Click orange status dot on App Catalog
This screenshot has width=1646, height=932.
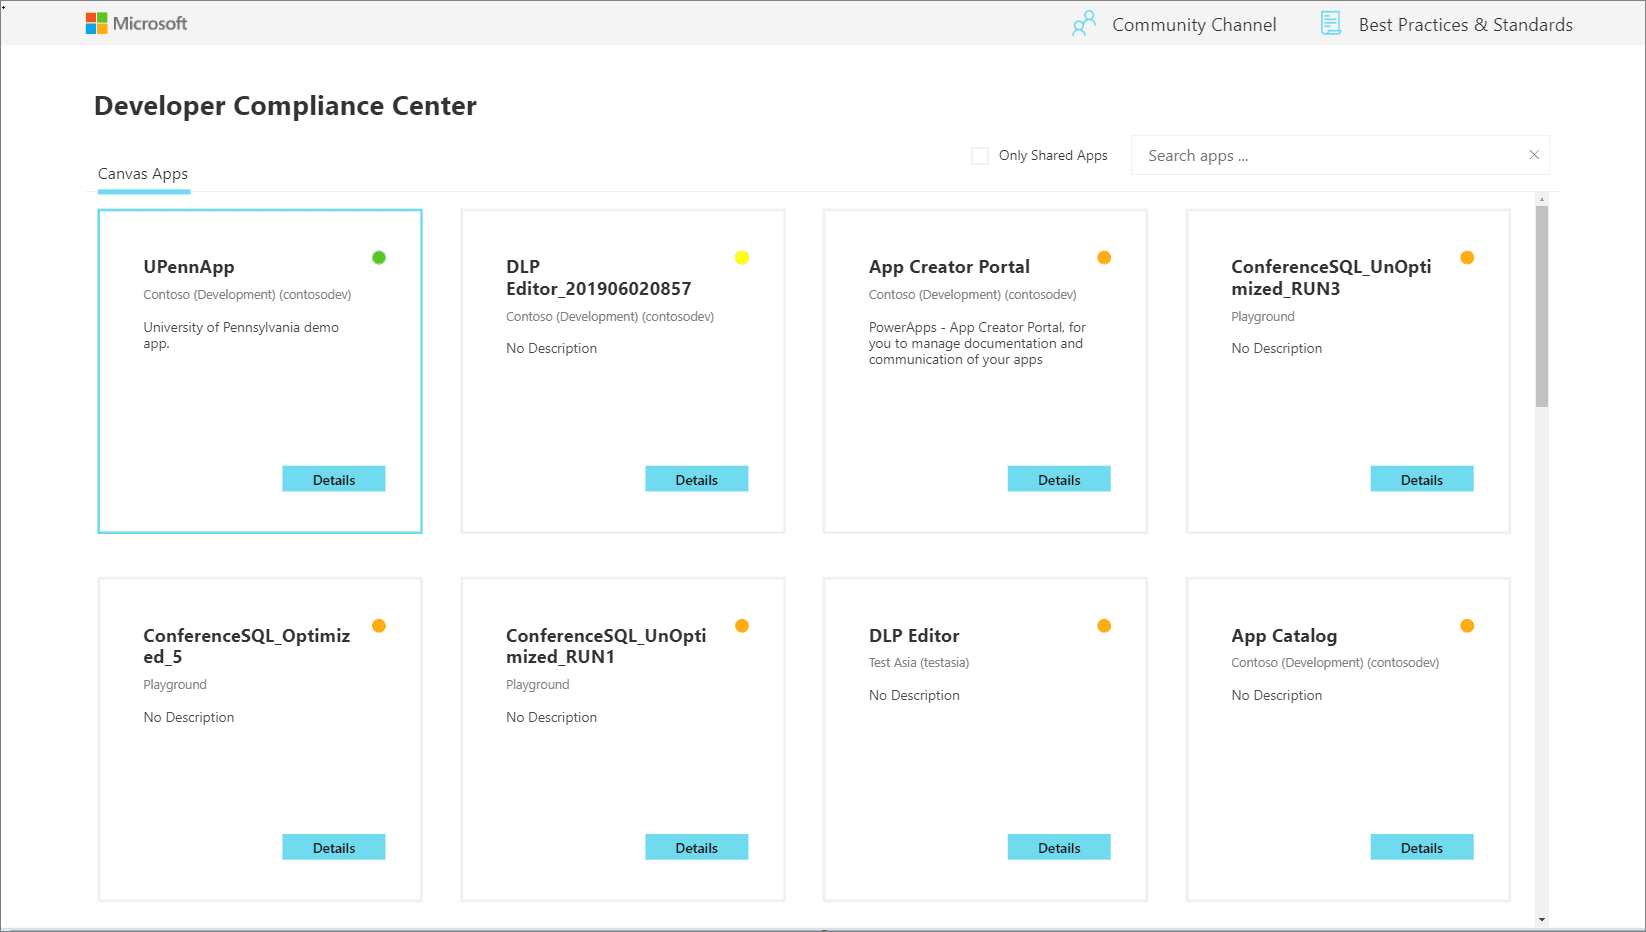1467,626
